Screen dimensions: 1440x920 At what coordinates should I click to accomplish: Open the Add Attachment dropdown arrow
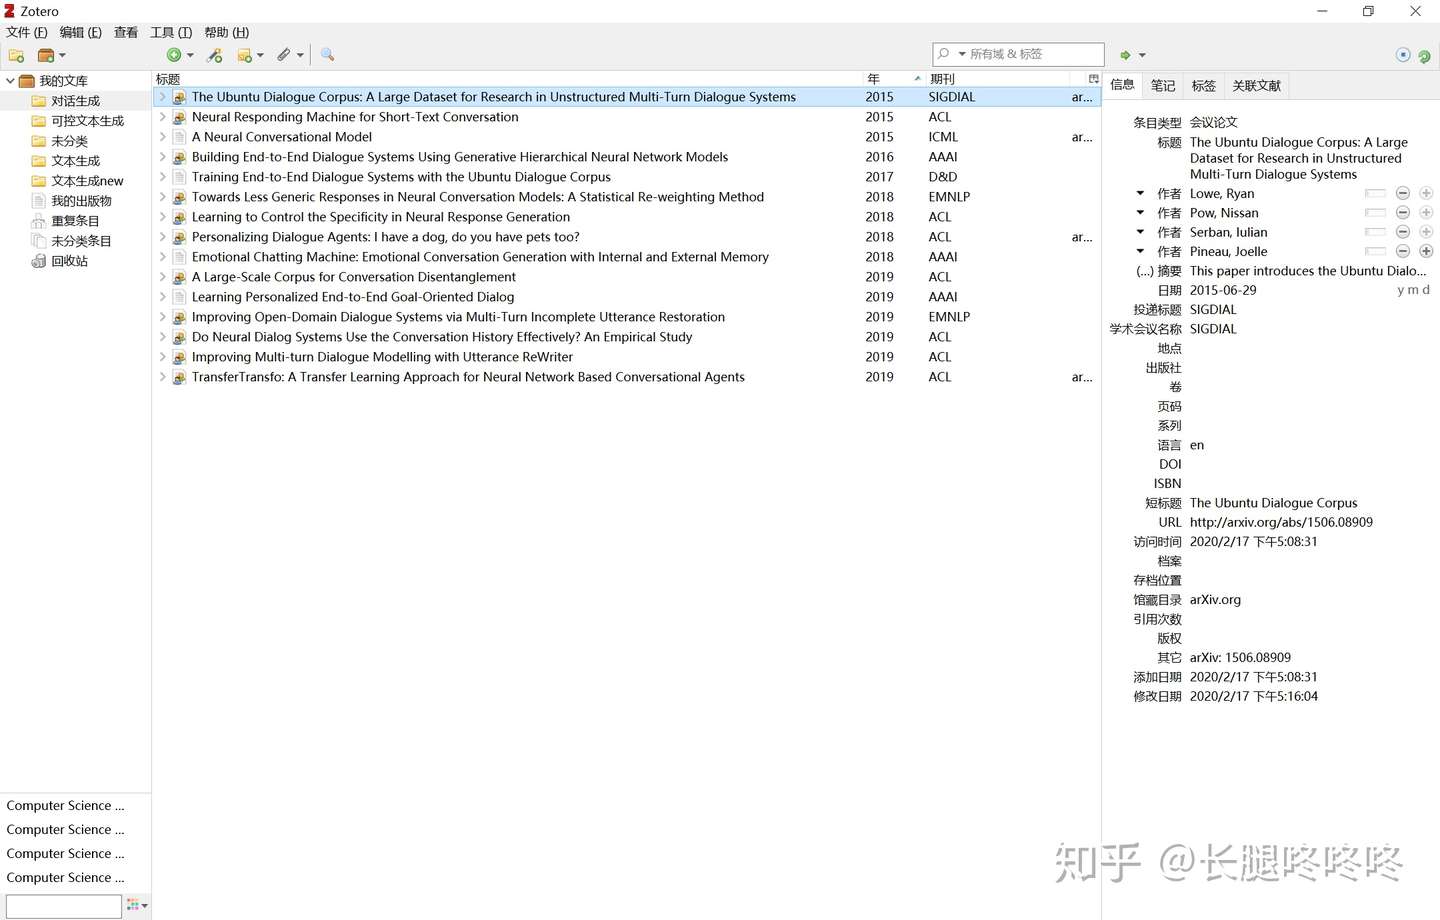pos(300,56)
